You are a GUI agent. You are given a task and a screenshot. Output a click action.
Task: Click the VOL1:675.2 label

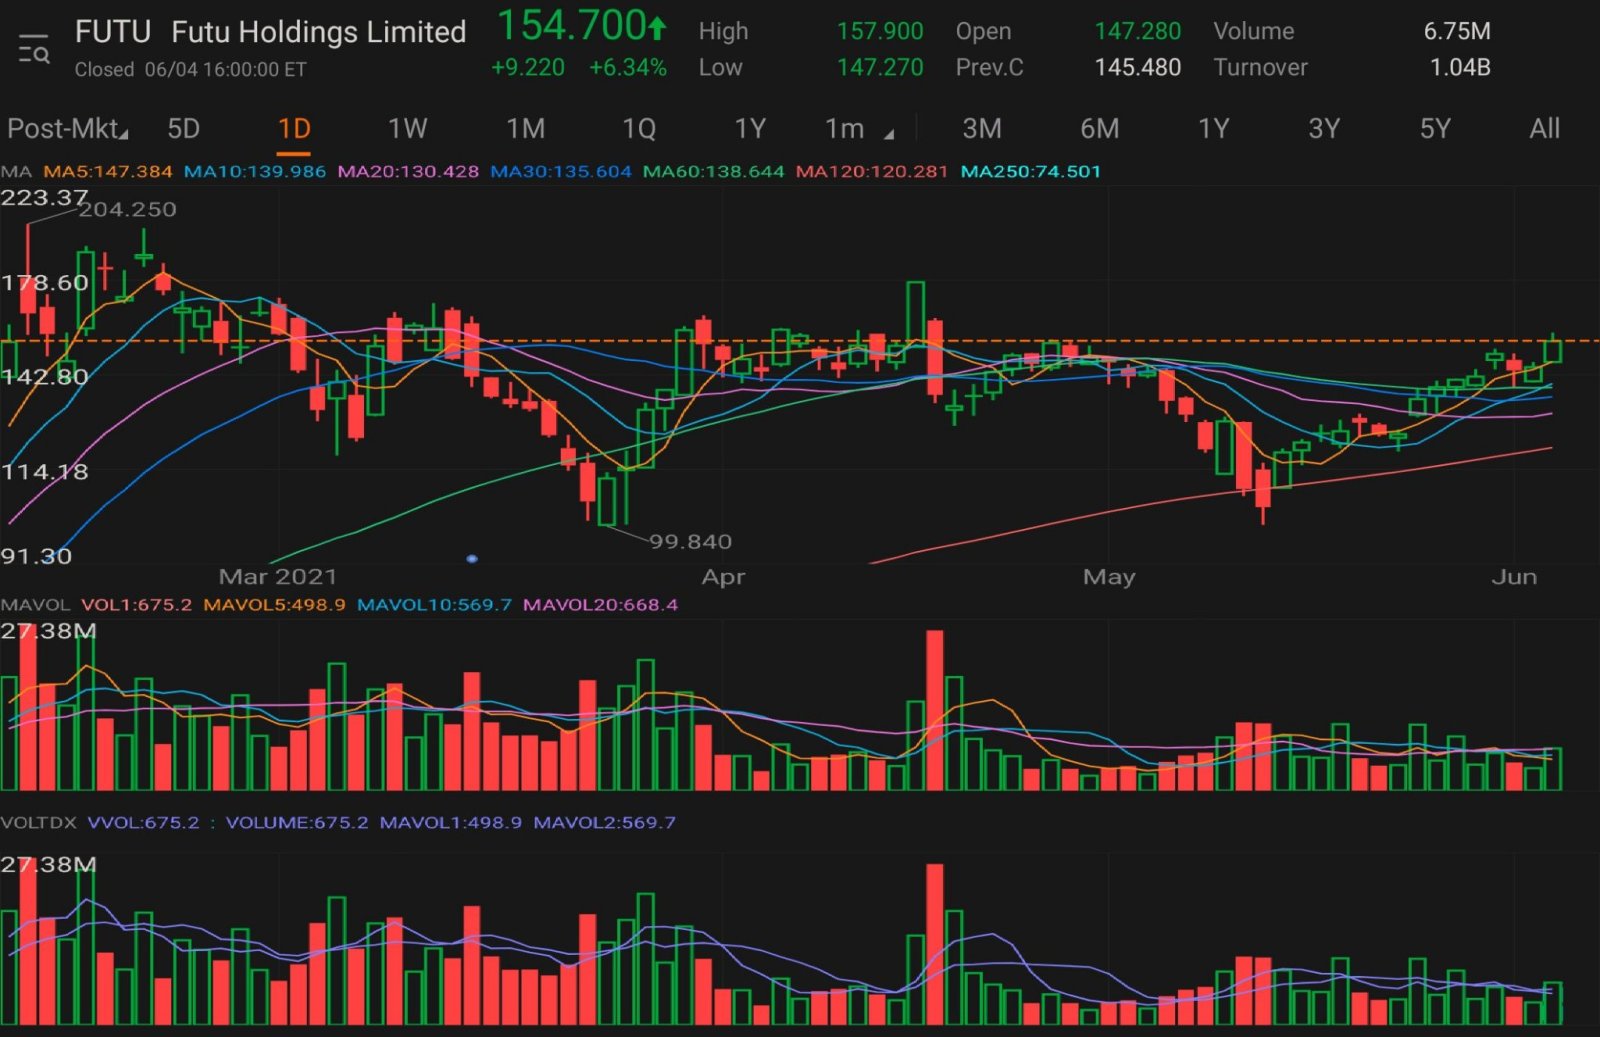(136, 605)
